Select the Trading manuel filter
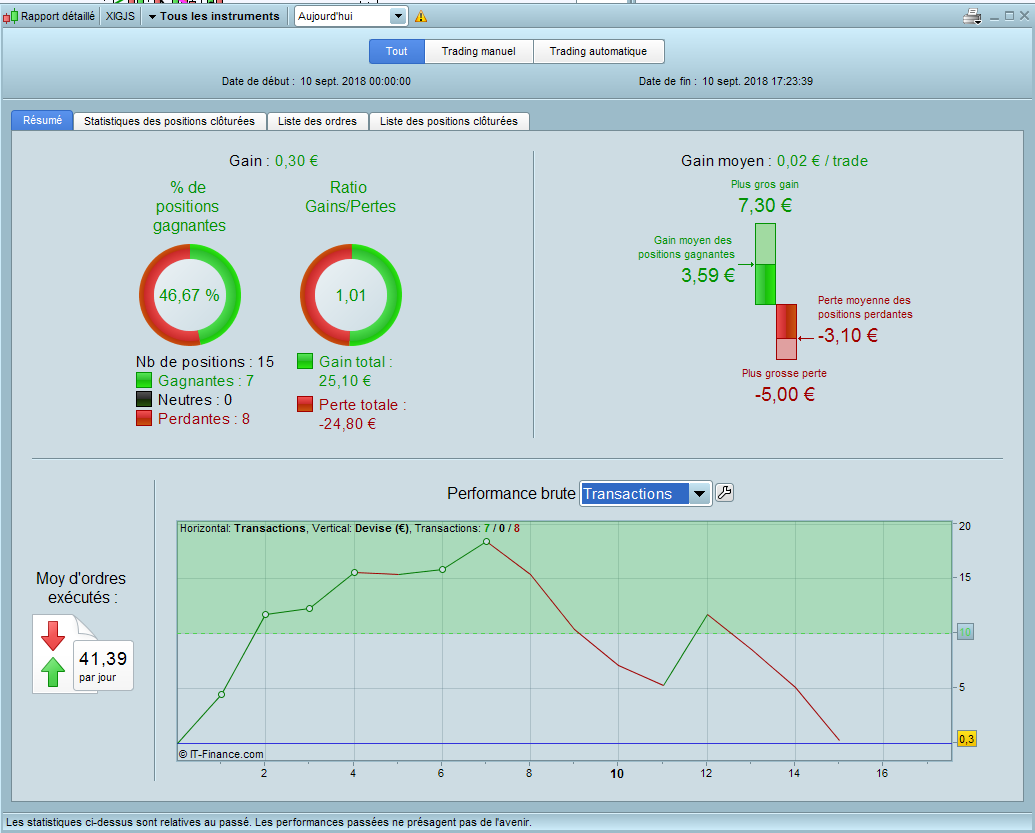This screenshot has height=833, width=1035. click(x=479, y=51)
